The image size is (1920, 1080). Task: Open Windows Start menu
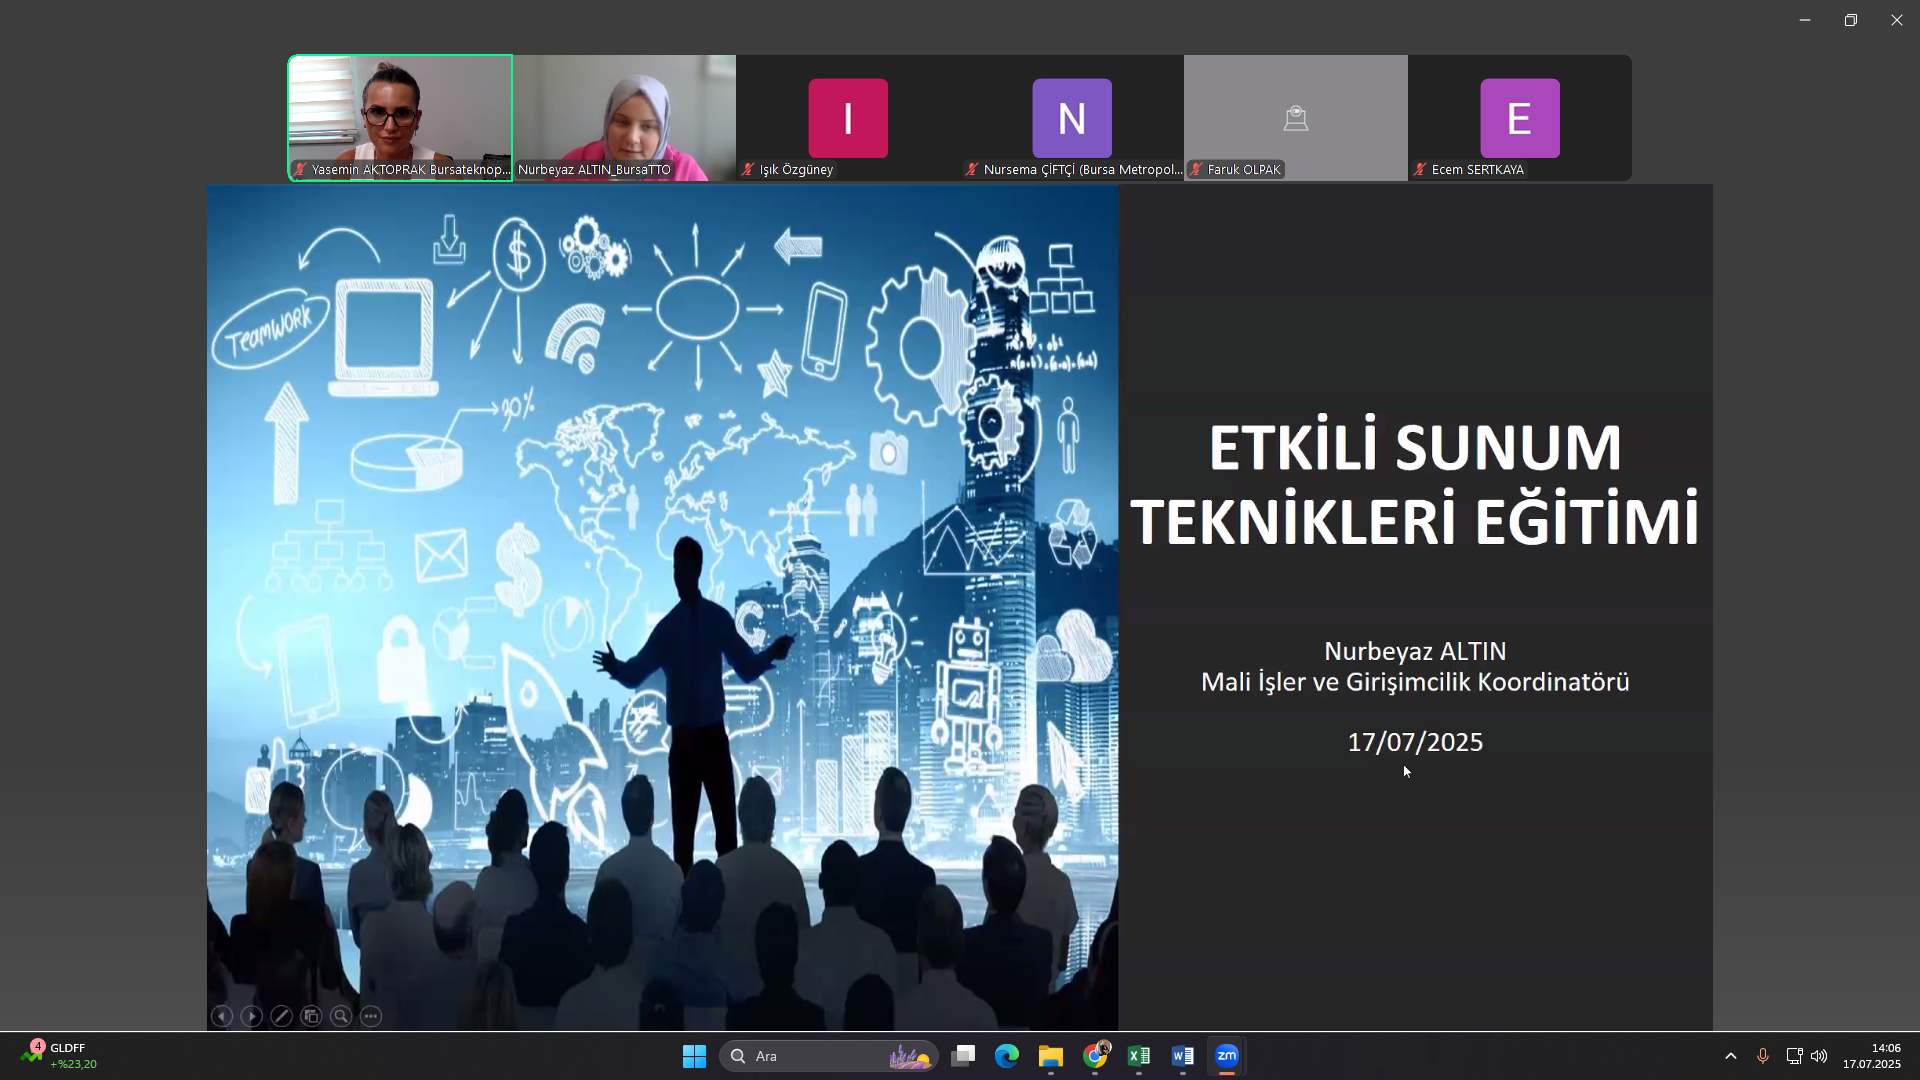(x=694, y=1056)
